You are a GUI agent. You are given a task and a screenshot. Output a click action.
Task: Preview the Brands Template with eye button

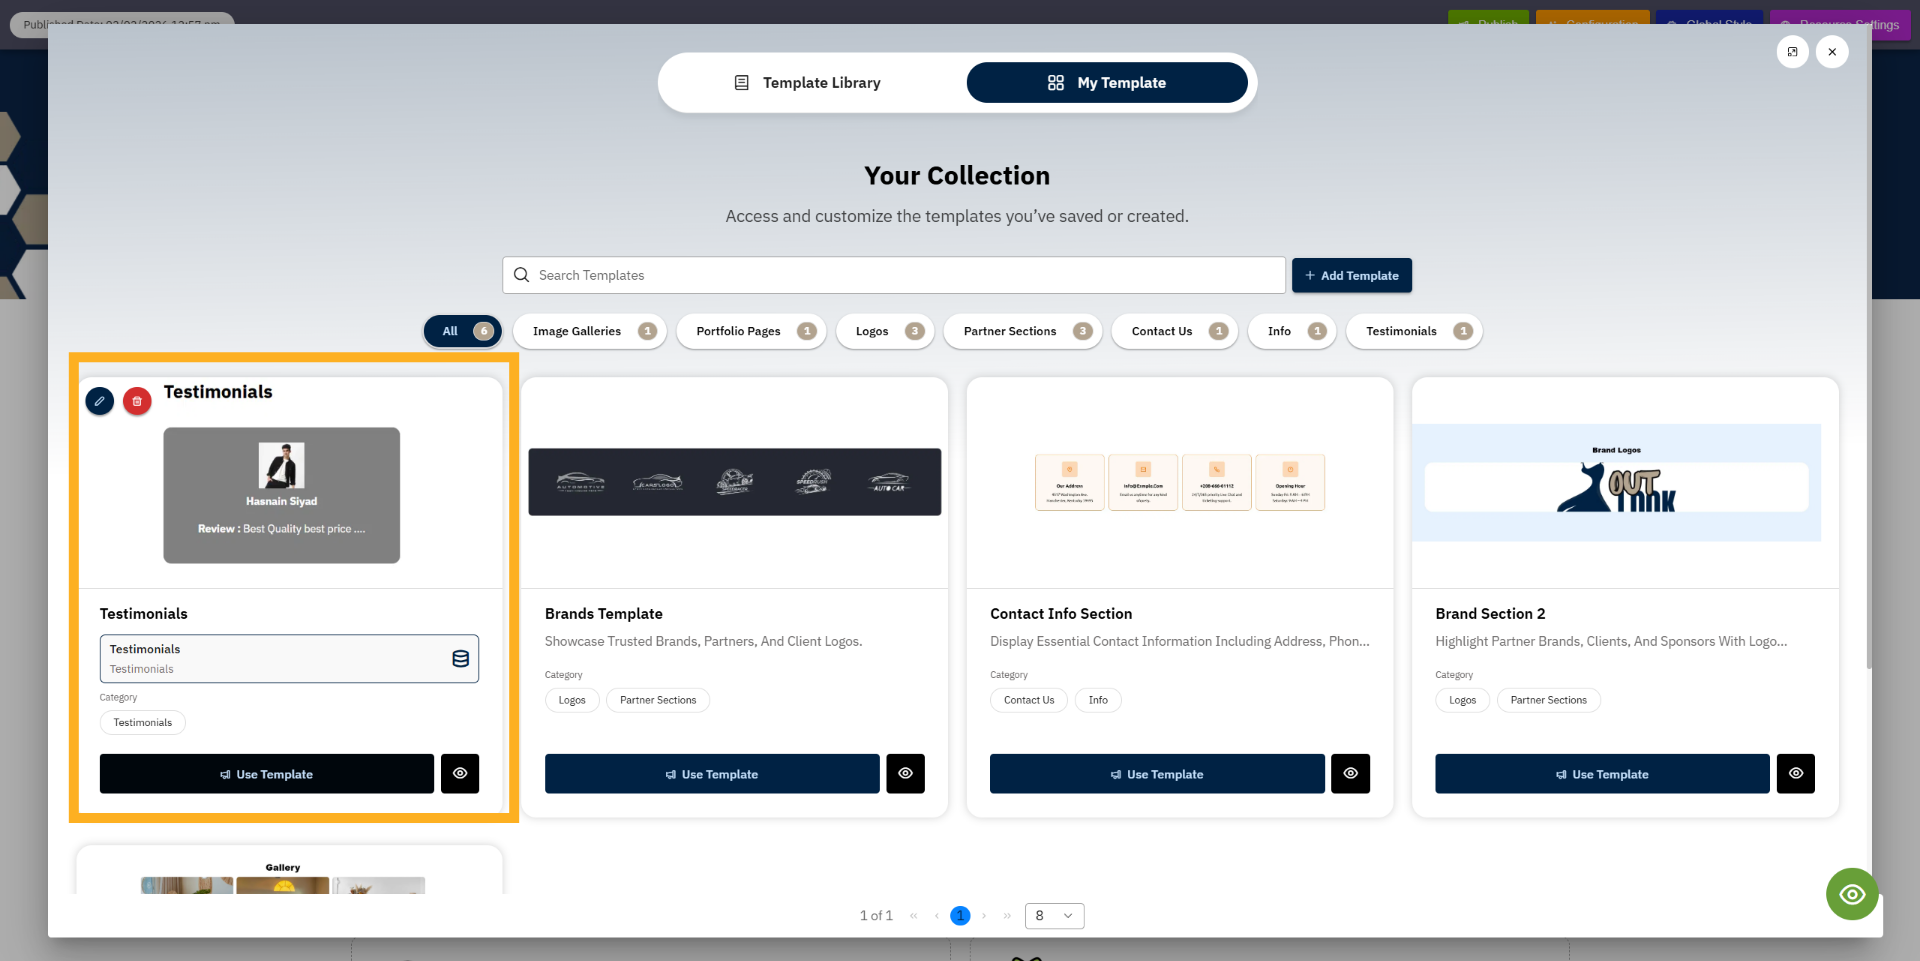click(905, 773)
